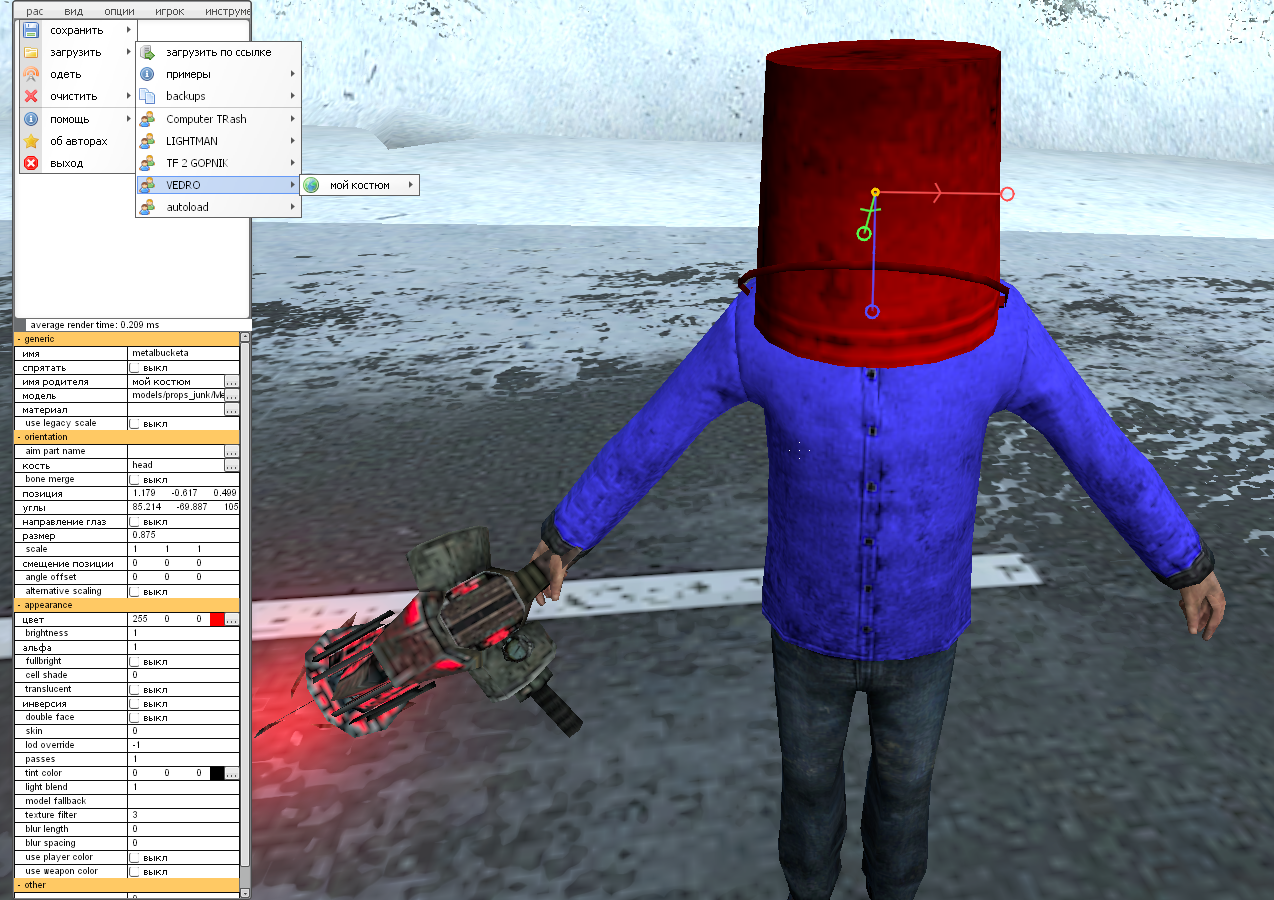Click the позиция value 1.179
This screenshot has width=1274, height=900.
(145, 494)
